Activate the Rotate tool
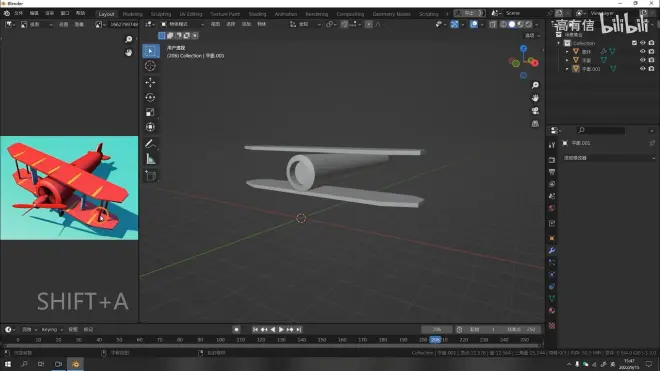660x371 pixels. tap(150, 97)
